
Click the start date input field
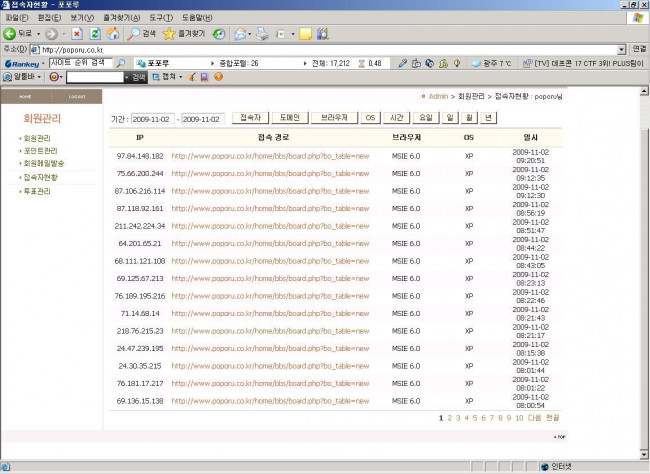click(x=152, y=118)
